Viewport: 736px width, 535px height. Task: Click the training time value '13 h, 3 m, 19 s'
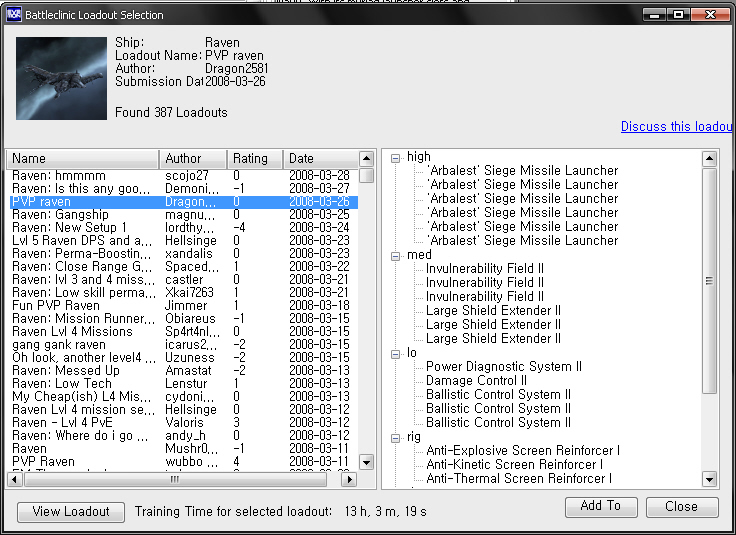(x=385, y=512)
